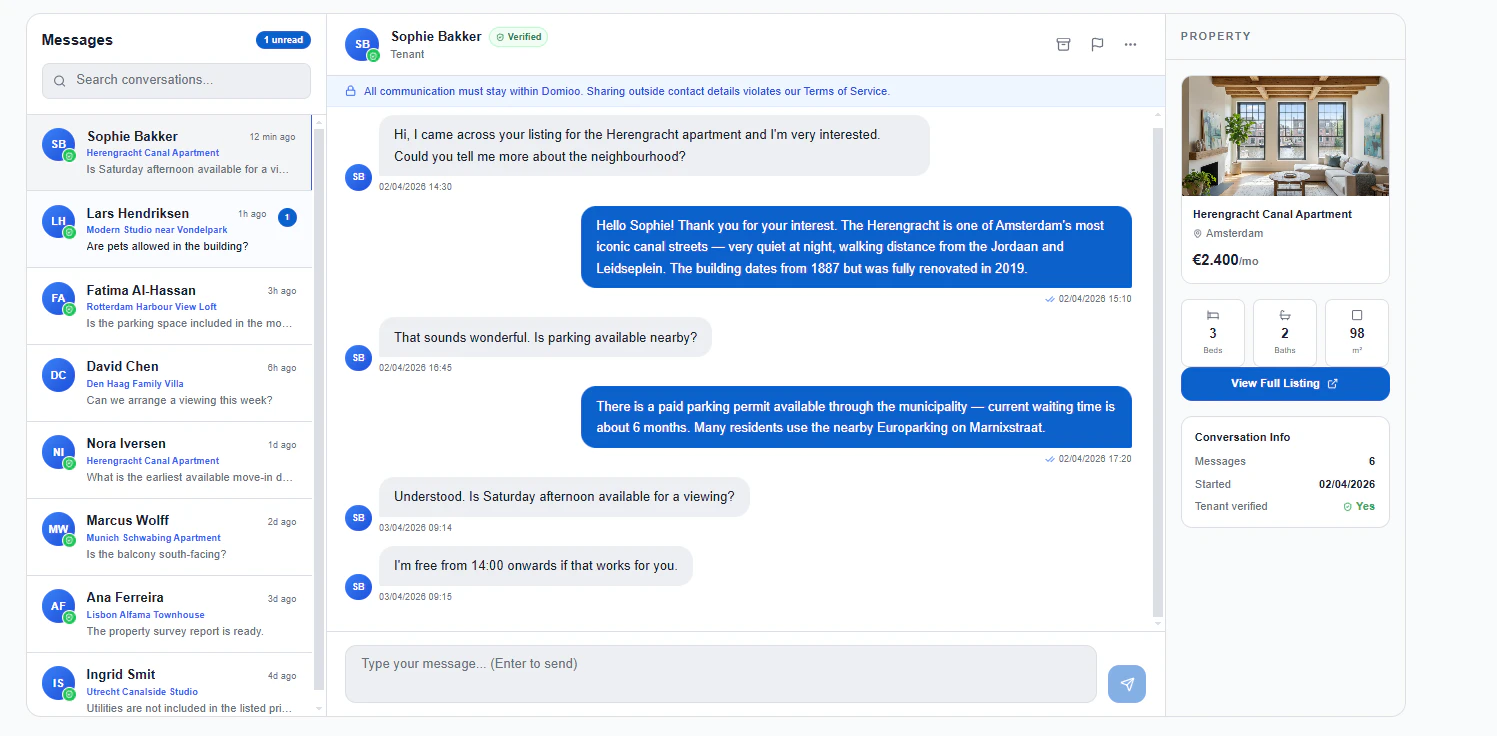The image size is (1497, 736).
Task: Open the conversation with Lars Hendriksen
Action: point(170,230)
